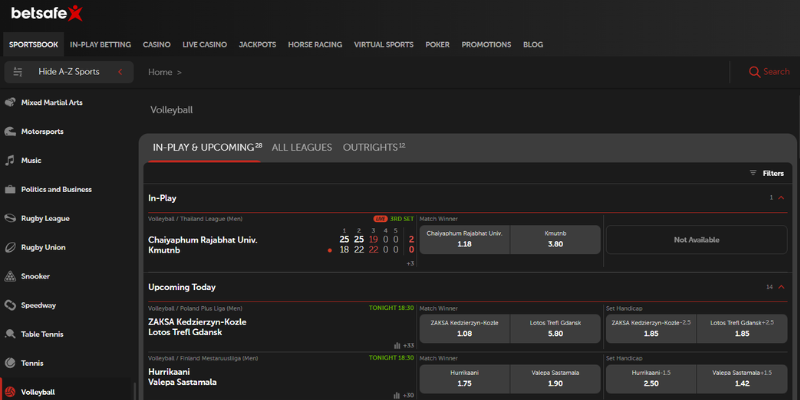This screenshot has width=800, height=400.
Task: Open the Blog
Action: pyautogui.click(x=533, y=44)
